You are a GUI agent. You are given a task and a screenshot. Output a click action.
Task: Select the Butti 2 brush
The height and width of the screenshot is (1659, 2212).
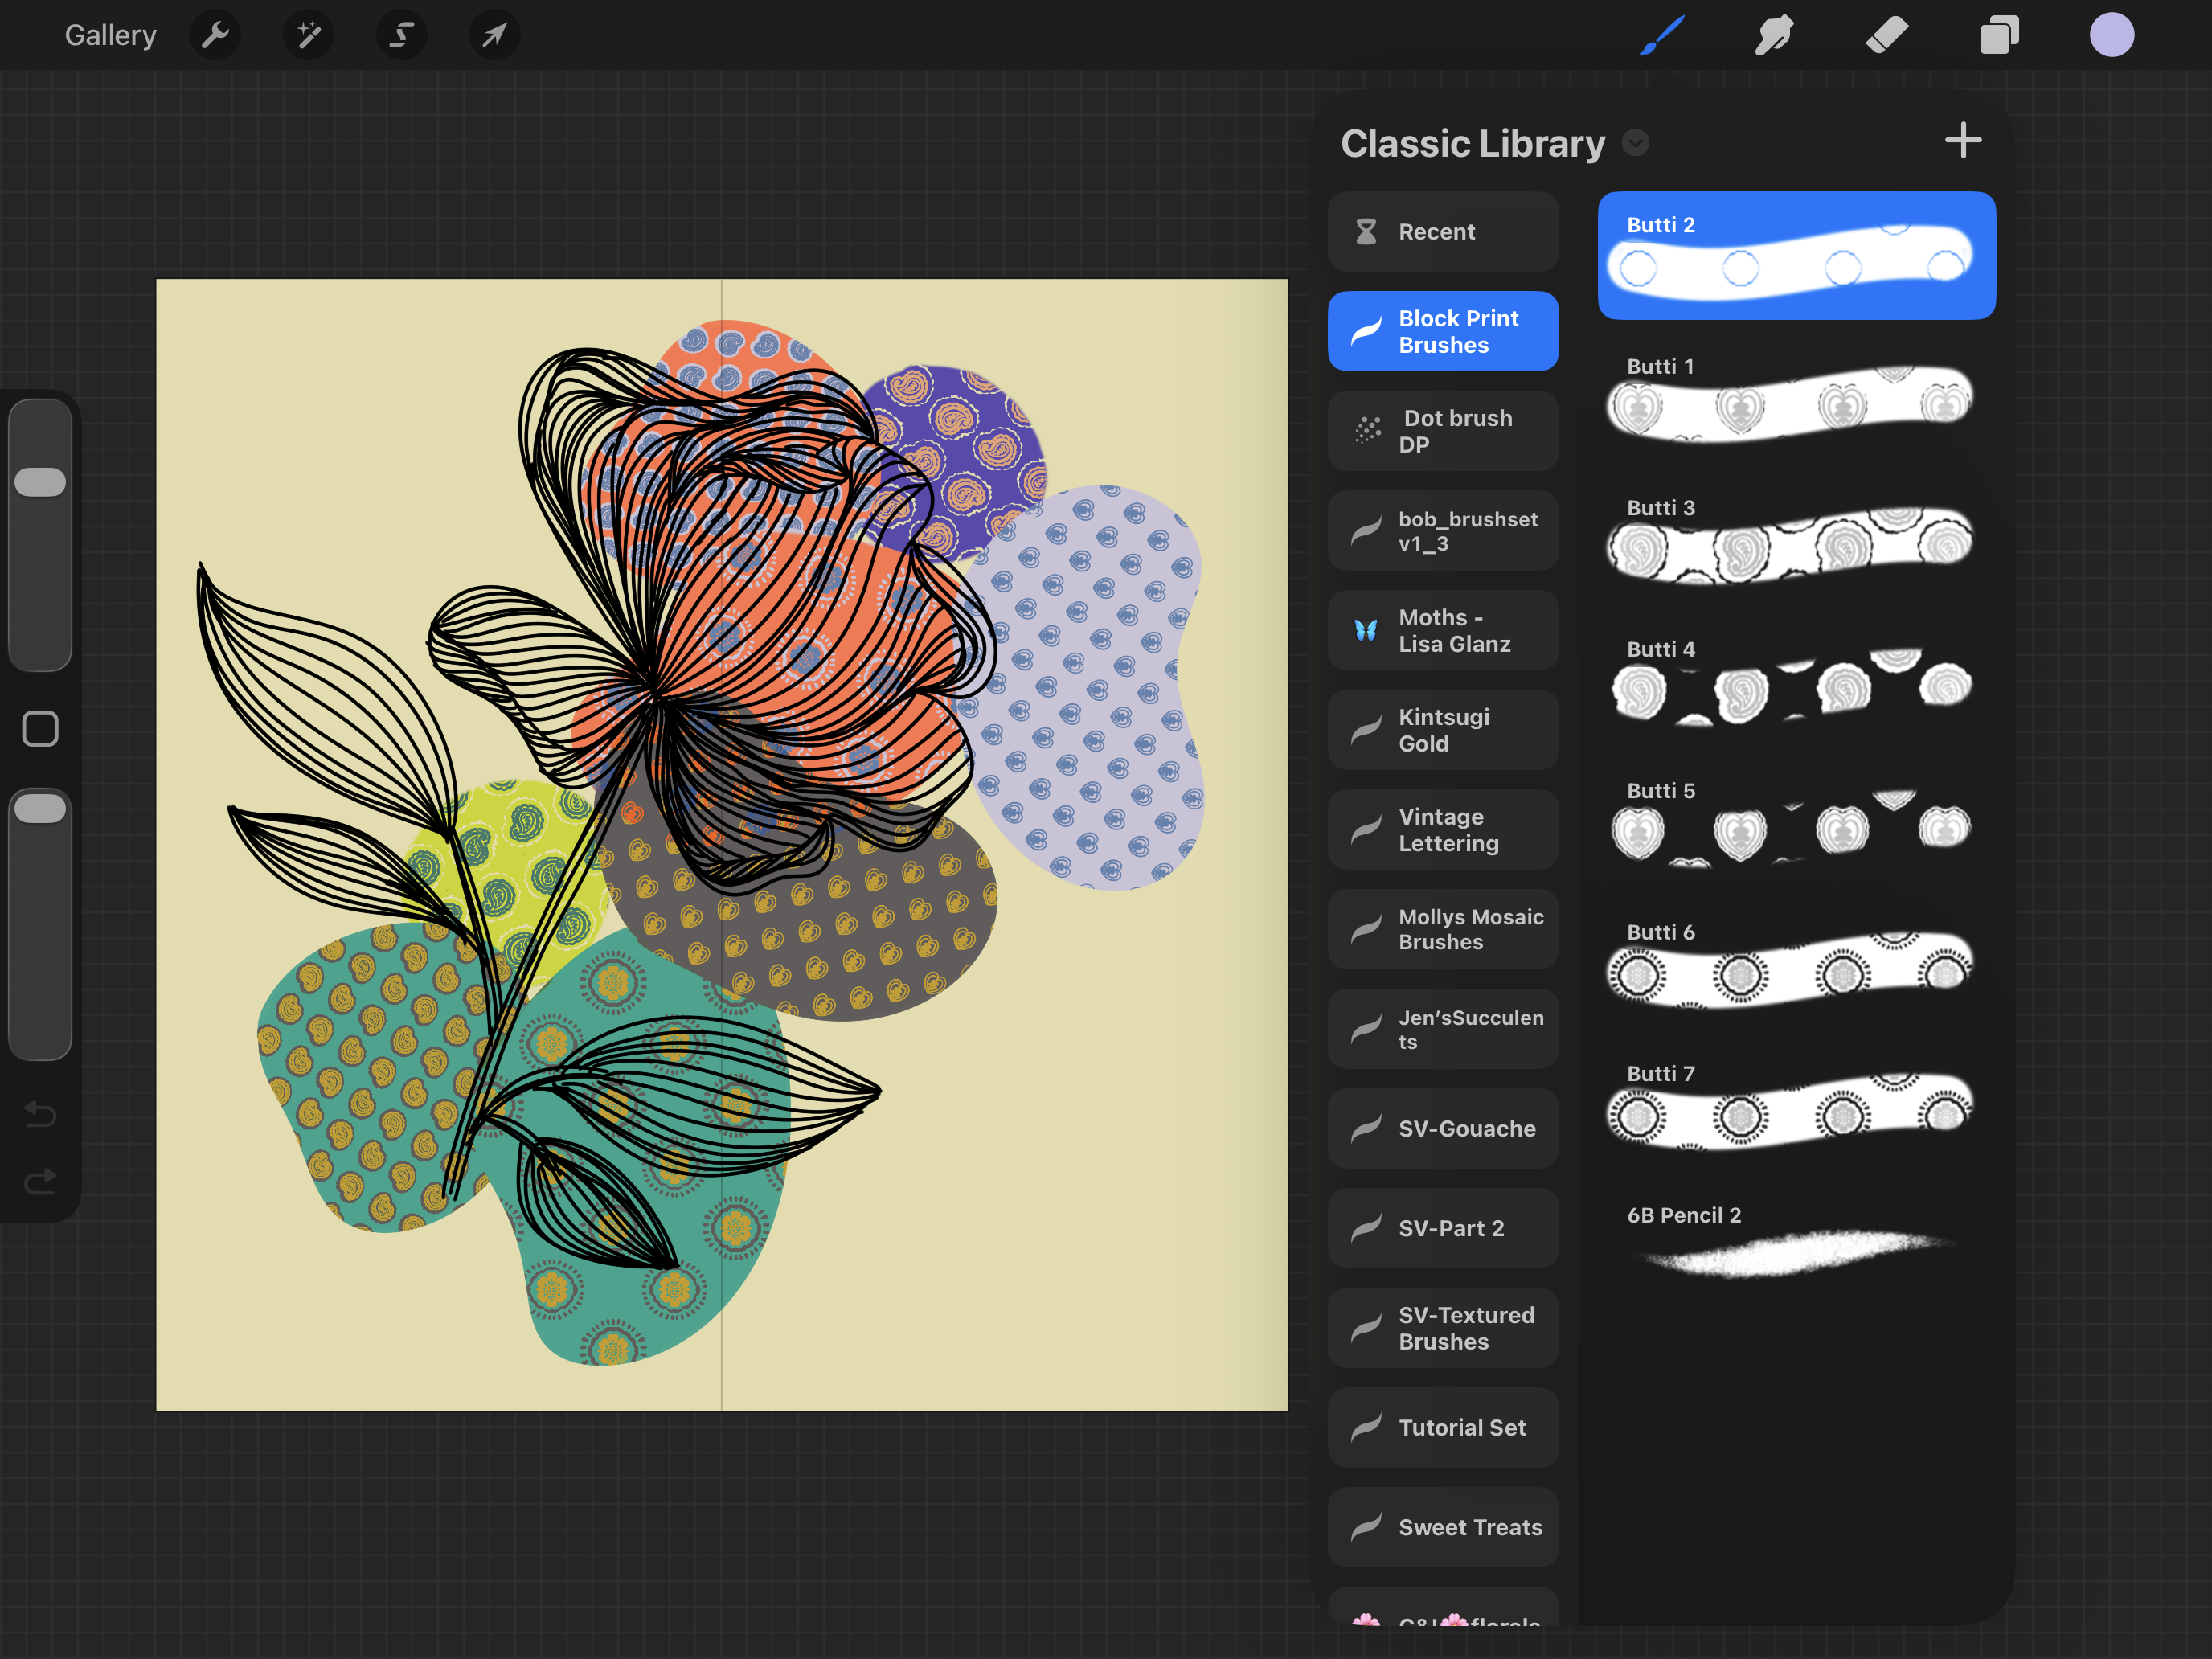point(1796,256)
